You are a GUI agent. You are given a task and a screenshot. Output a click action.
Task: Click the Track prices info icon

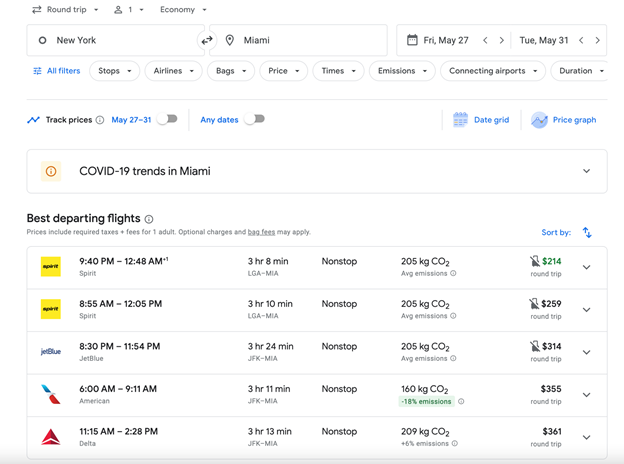(100, 120)
